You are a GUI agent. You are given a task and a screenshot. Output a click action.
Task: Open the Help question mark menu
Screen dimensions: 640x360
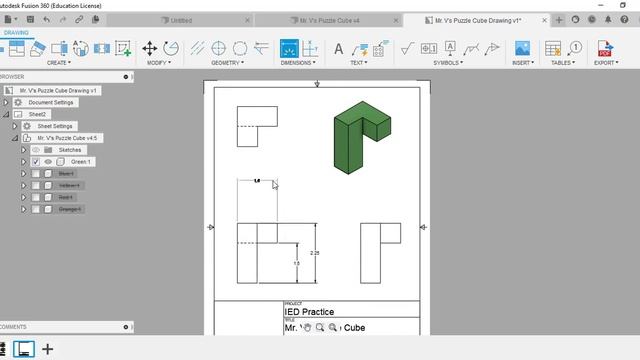tap(624, 20)
